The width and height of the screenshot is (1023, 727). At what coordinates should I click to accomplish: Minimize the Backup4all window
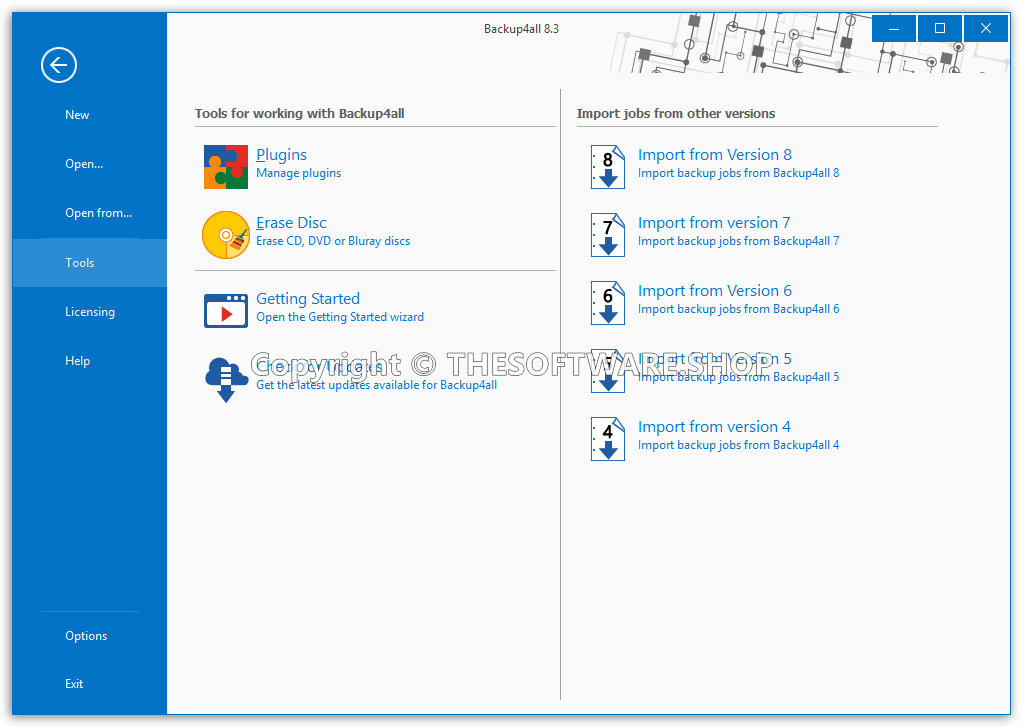[894, 28]
